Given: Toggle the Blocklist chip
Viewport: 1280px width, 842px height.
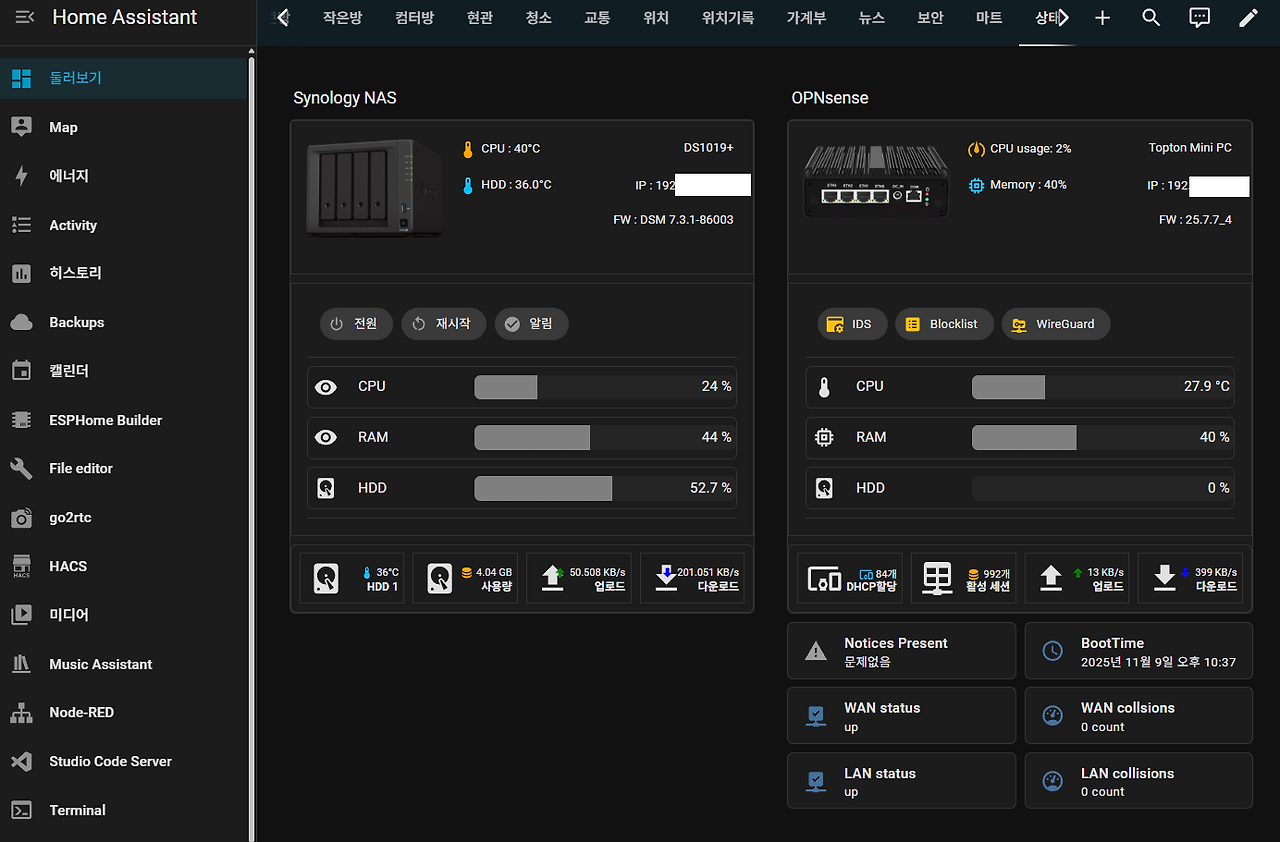Looking at the screenshot, I should [x=944, y=324].
